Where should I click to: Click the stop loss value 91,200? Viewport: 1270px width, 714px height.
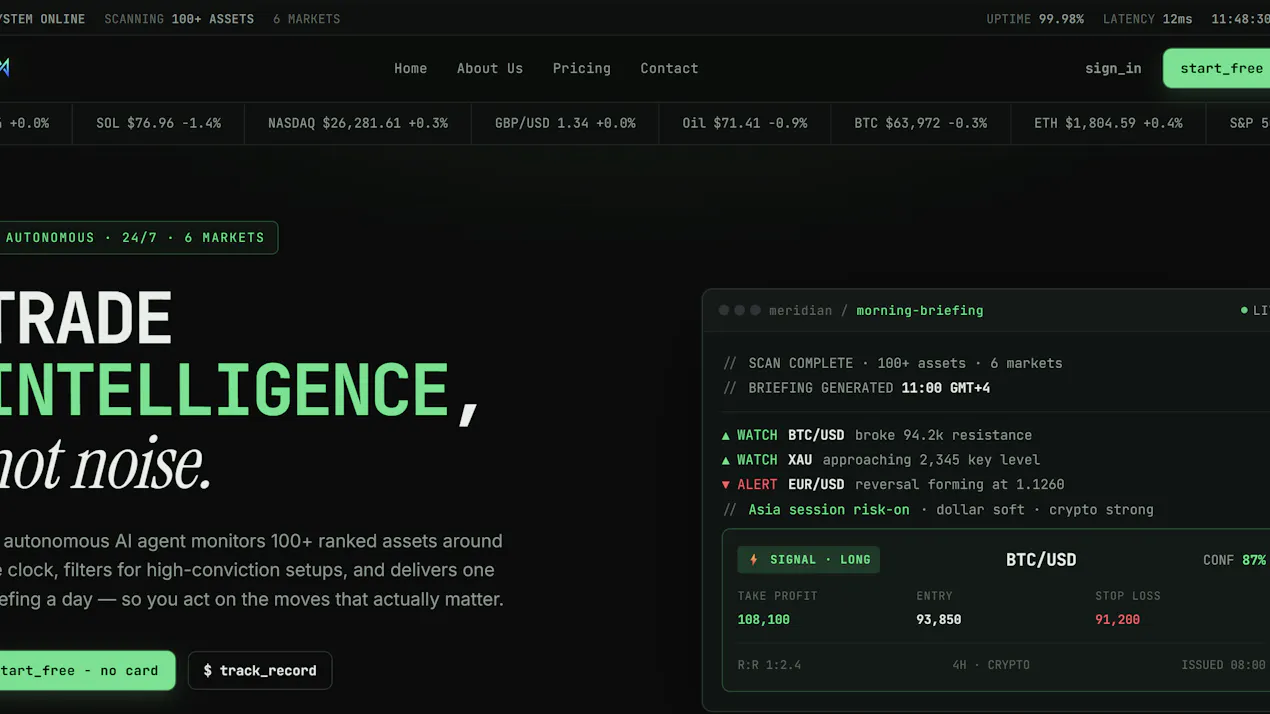point(1117,620)
